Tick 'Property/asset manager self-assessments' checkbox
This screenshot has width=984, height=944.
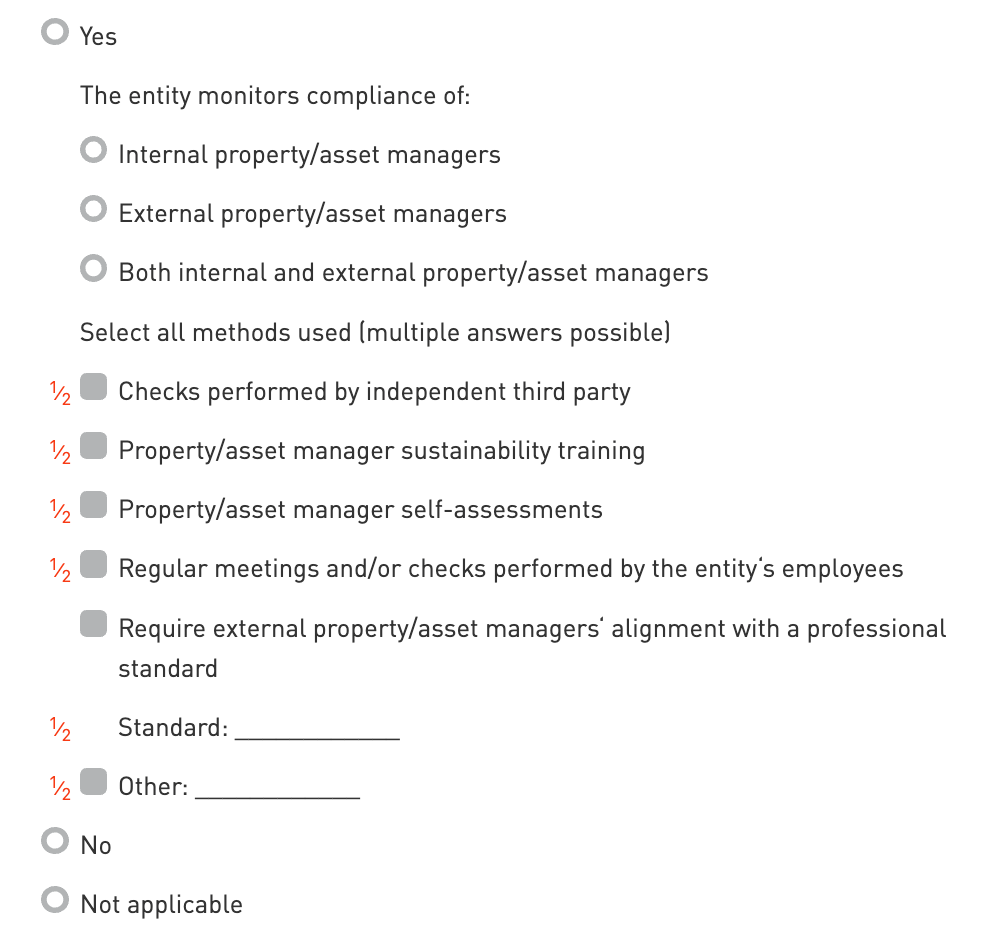click(94, 506)
